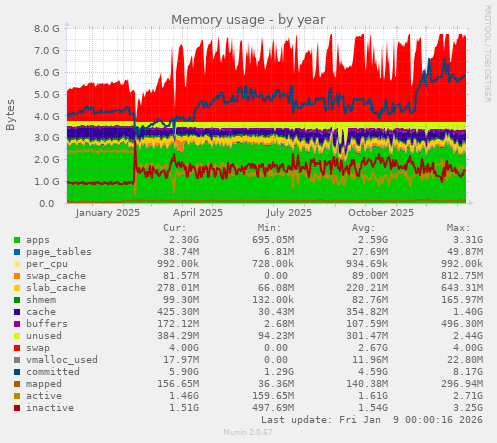The height and width of the screenshot is (443, 497).
Task: Click the 'page_tables' legend label
Action: pyautogui.click(x=59, y=252)
